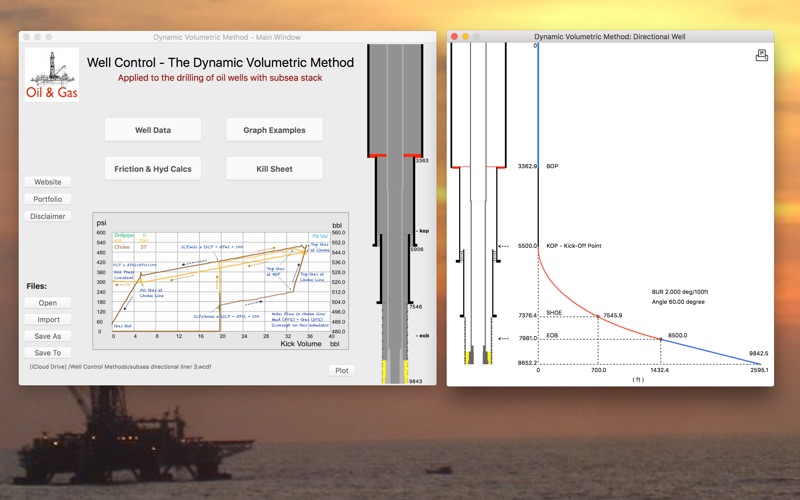Screen dimensions: 800x500
Task: Click the Open file button
Action: click(x=48, y=303)
